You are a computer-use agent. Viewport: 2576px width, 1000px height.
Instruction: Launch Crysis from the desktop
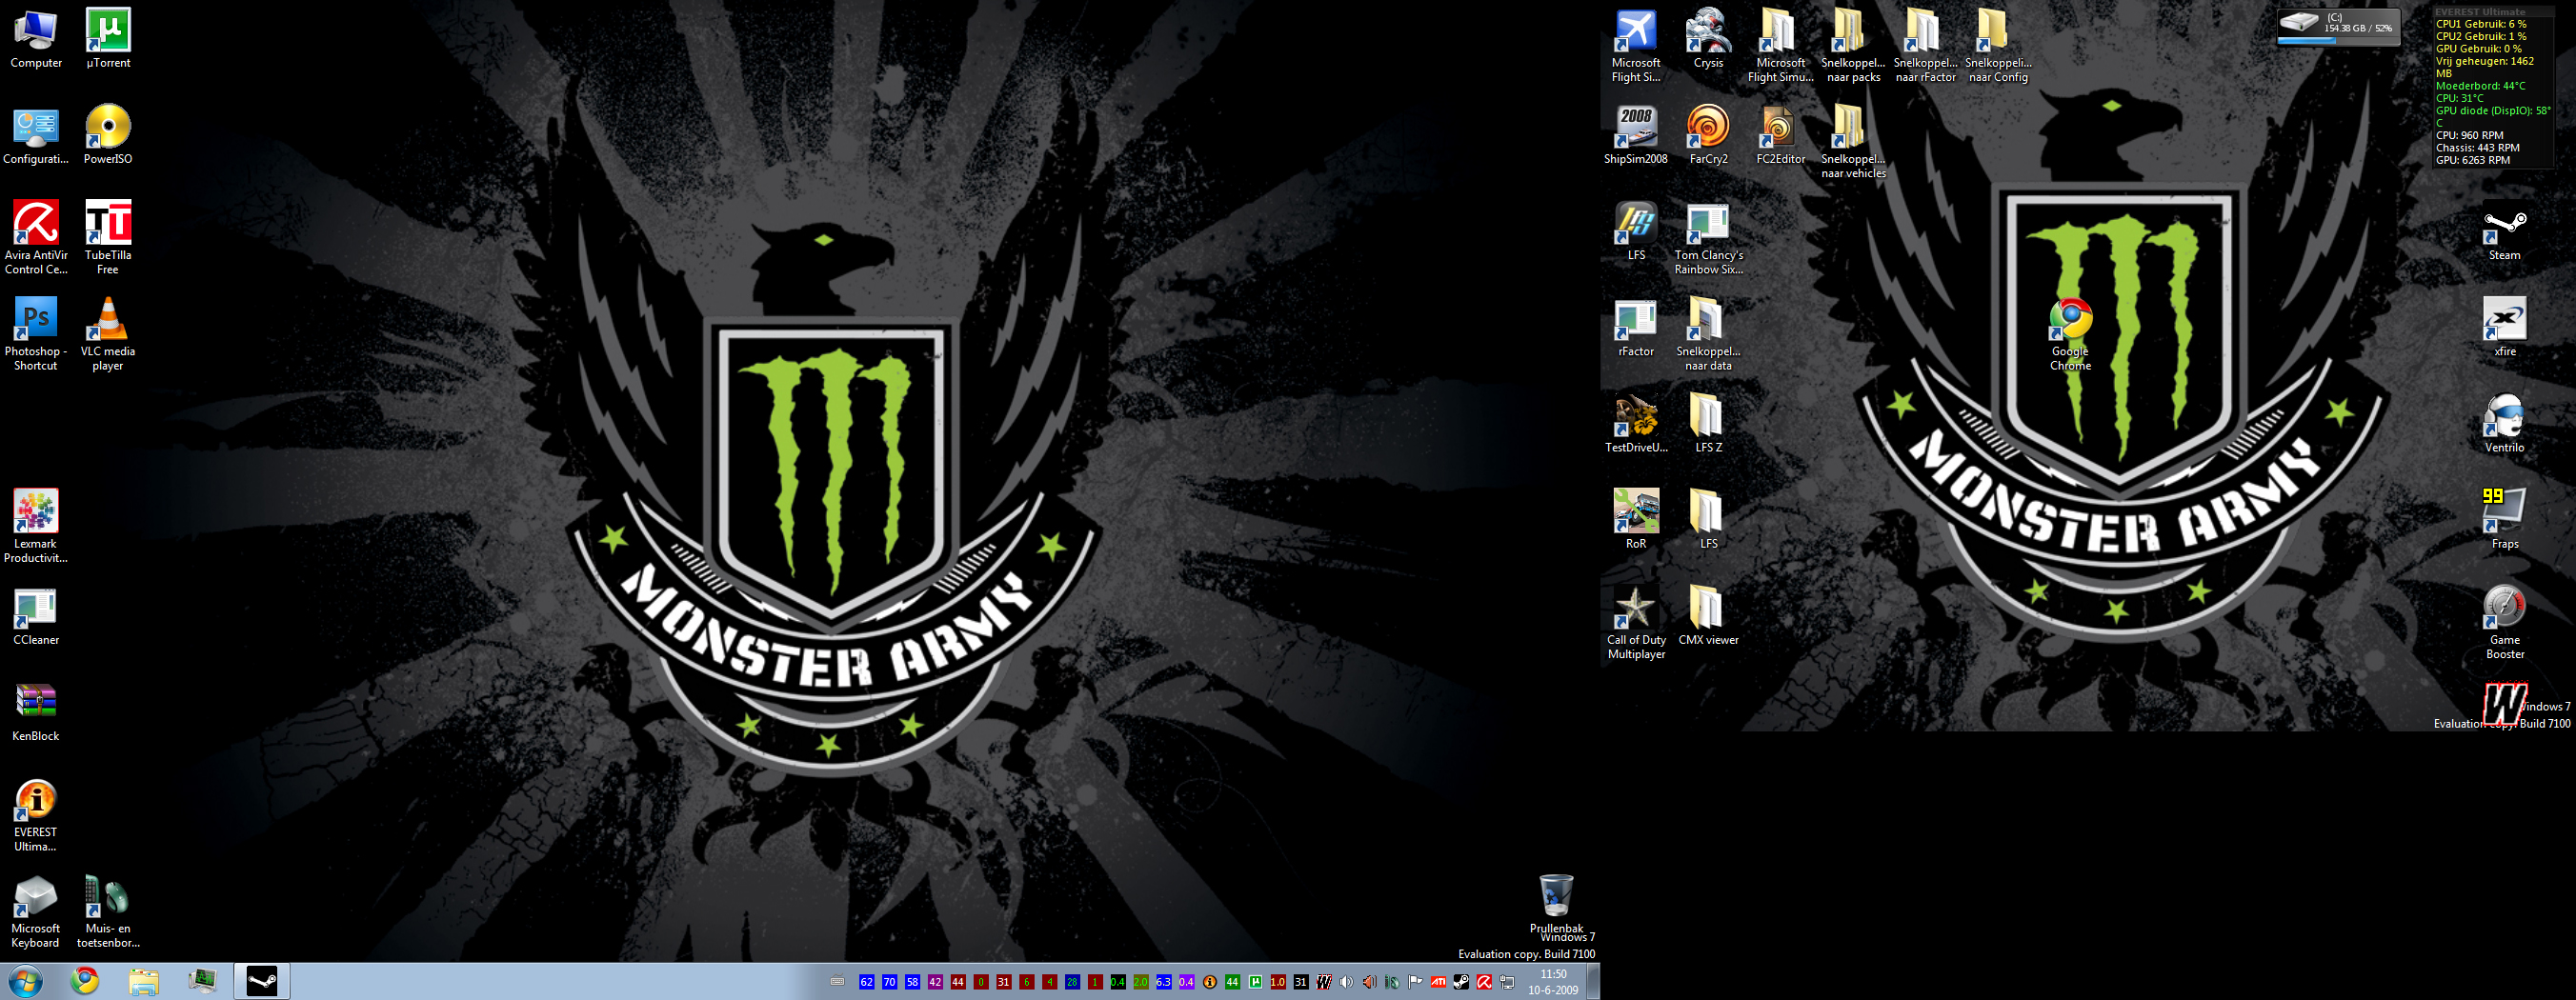tap(1708, 39)
